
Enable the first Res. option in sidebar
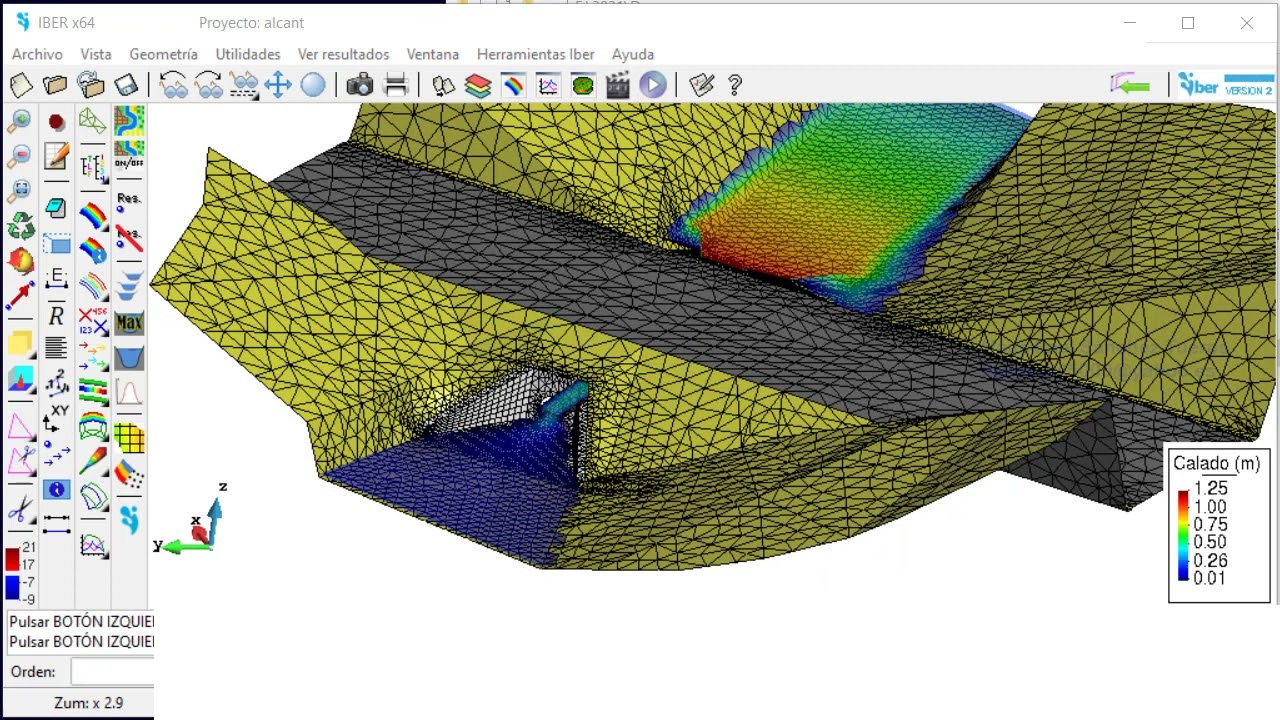tap(130, 200)
